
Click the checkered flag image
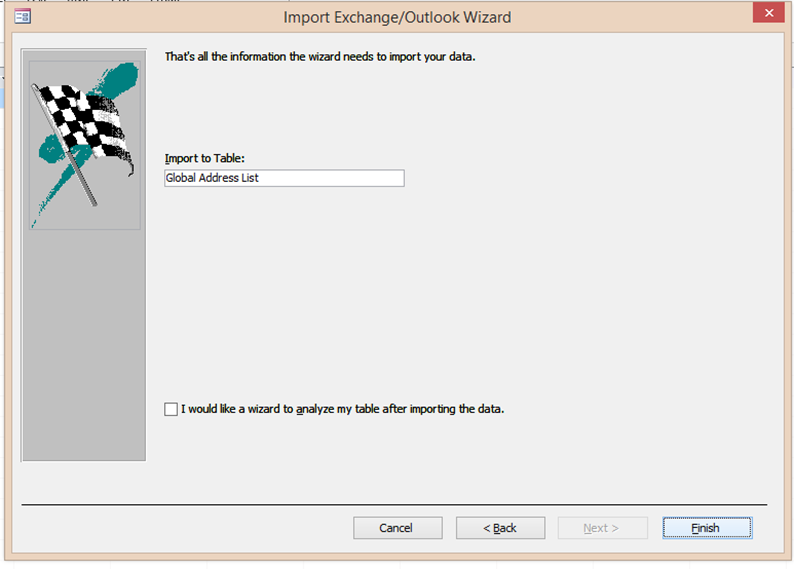(x=85, y=145)
